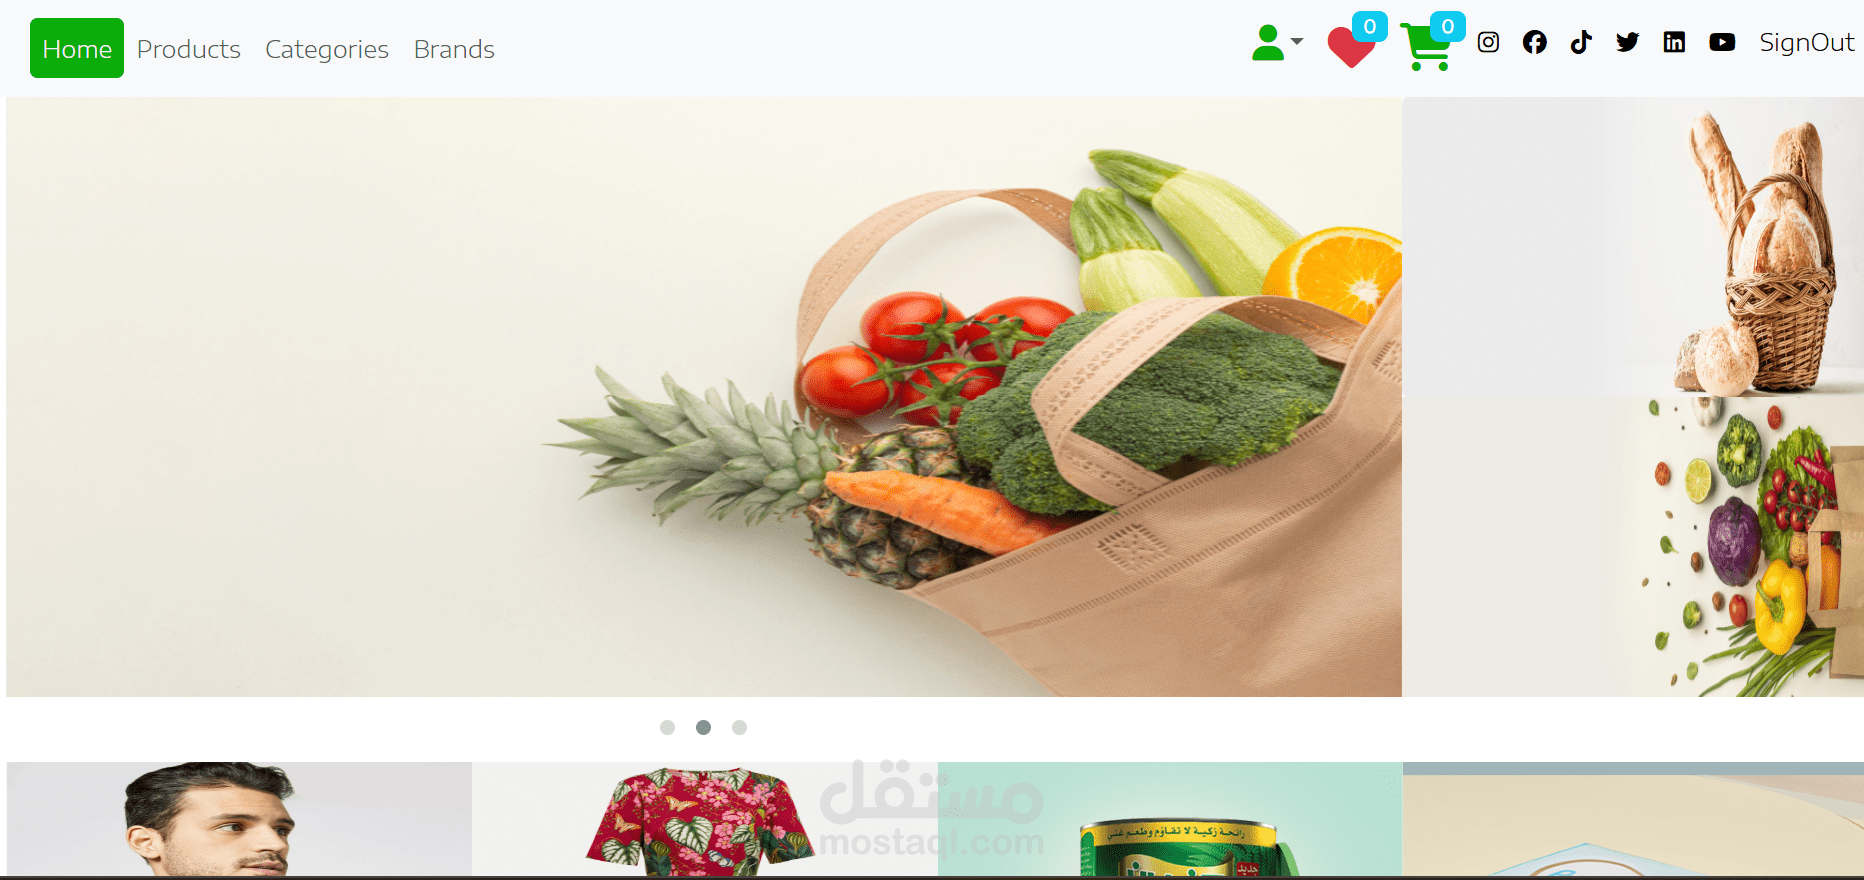This screenshot has width=1864, height=880.
Task: Open the Brands page link
Action: 454,49
